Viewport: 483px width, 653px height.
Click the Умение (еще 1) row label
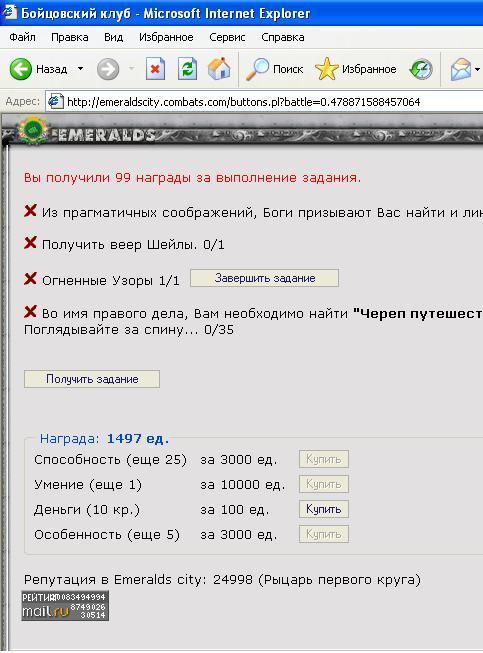click(88, 485)
